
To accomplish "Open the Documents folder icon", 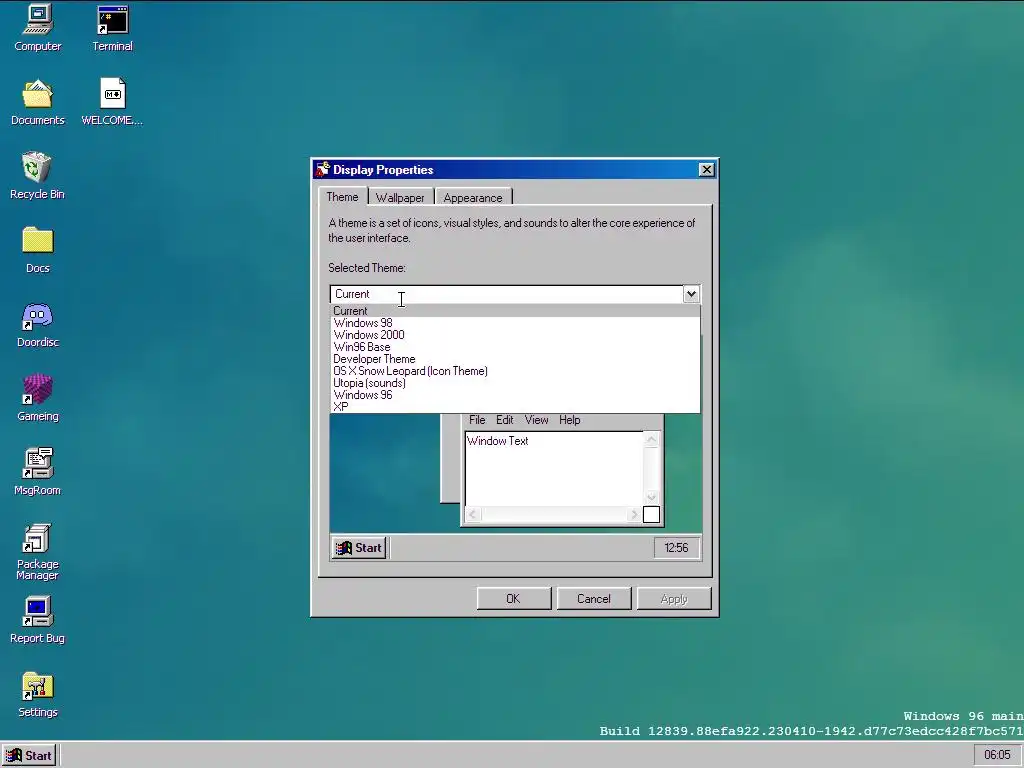I will [x=37, y=102].
